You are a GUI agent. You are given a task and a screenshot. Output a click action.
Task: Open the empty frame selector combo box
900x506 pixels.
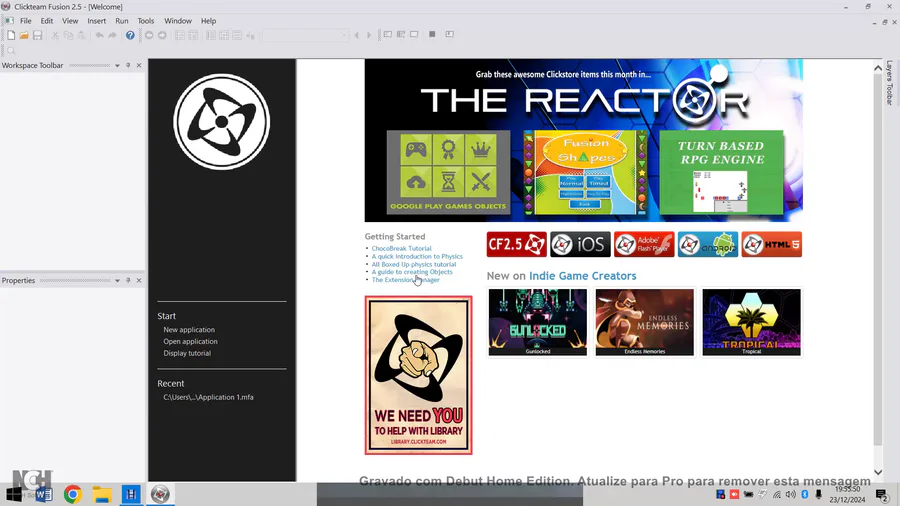pos(305,36)
